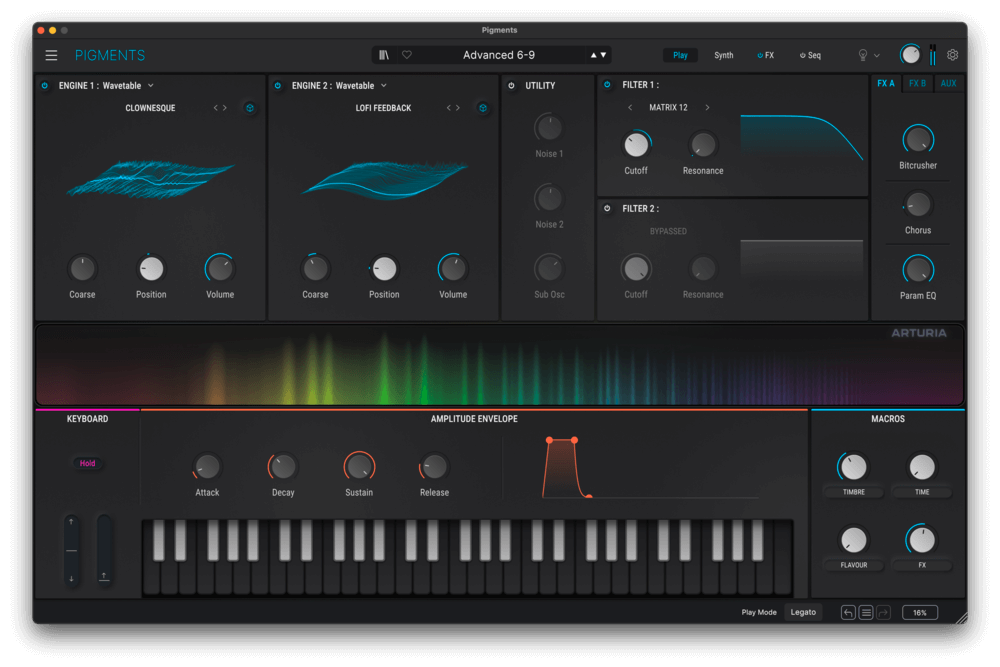Open the Legato play mode dropdown
Image resolution: width=1000 pixels, height=667 pixels.
(803, 612)
